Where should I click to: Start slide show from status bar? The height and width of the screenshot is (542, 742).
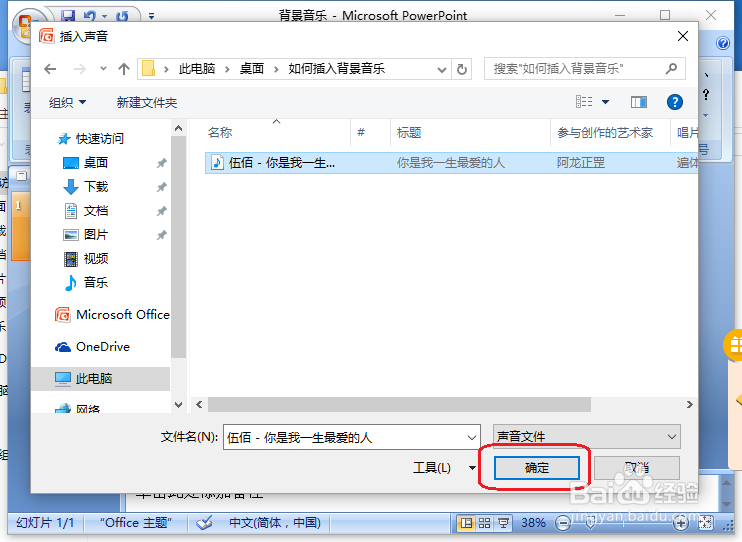point(503,523)
